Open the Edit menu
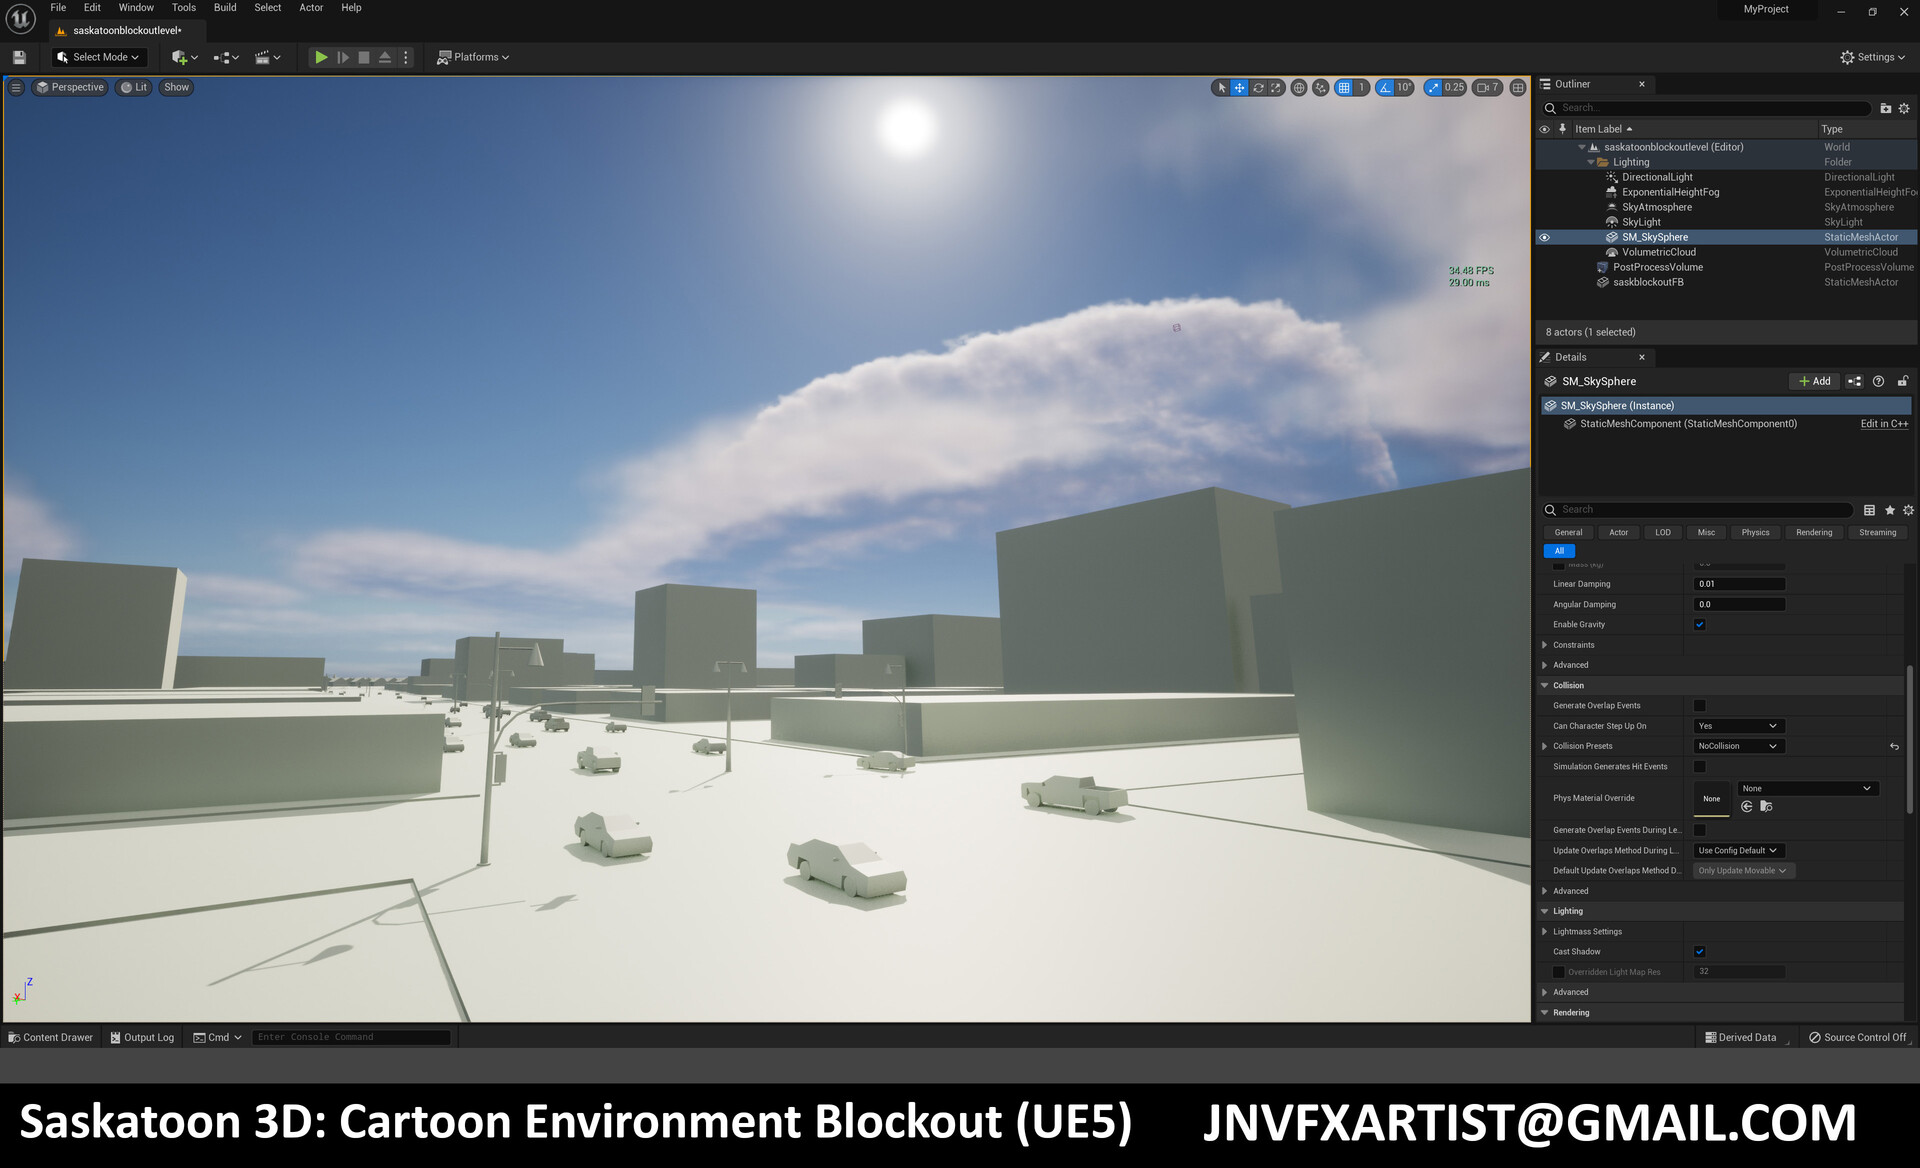 (92, 7)
